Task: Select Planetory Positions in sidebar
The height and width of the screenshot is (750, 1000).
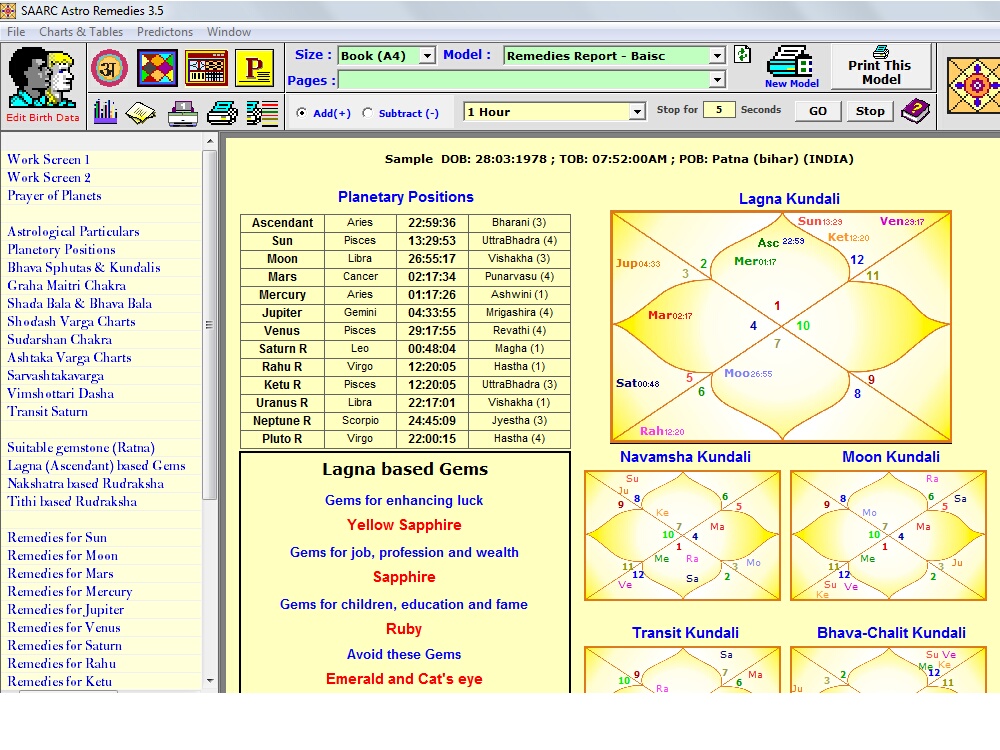Action: point(61,249)
